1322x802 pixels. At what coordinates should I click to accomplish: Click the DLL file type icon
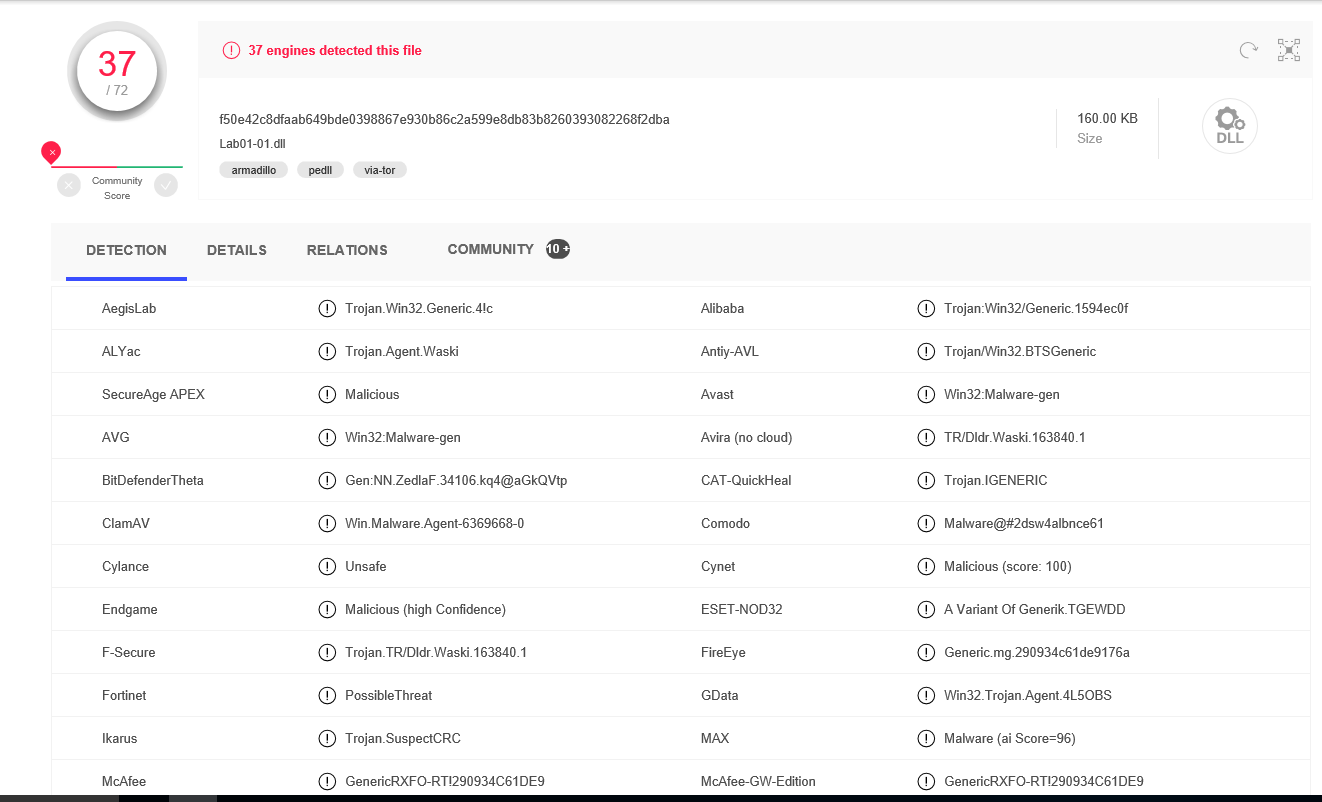point(1230,126)
